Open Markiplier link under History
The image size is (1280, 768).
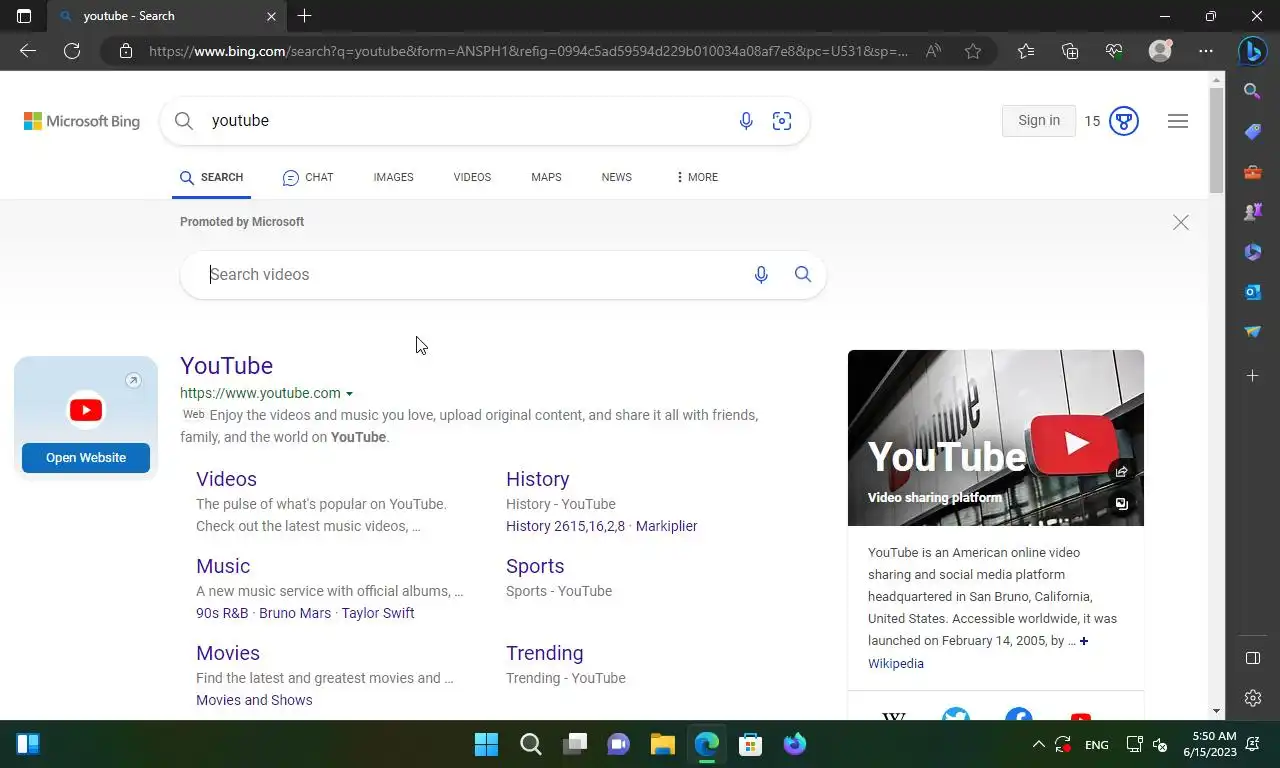point(666,526)
